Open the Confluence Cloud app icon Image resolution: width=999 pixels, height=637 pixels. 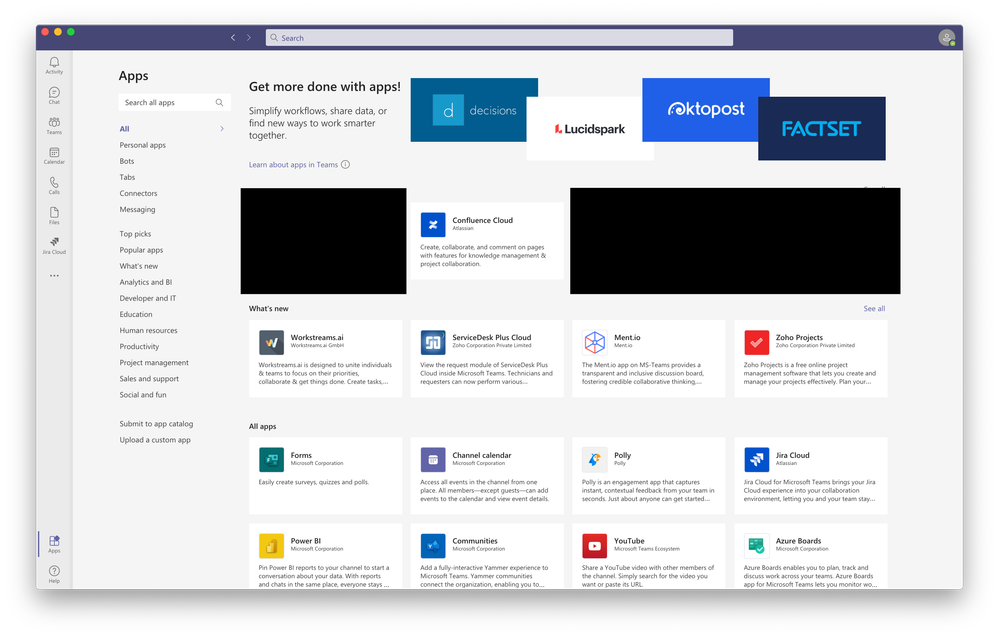433,225
